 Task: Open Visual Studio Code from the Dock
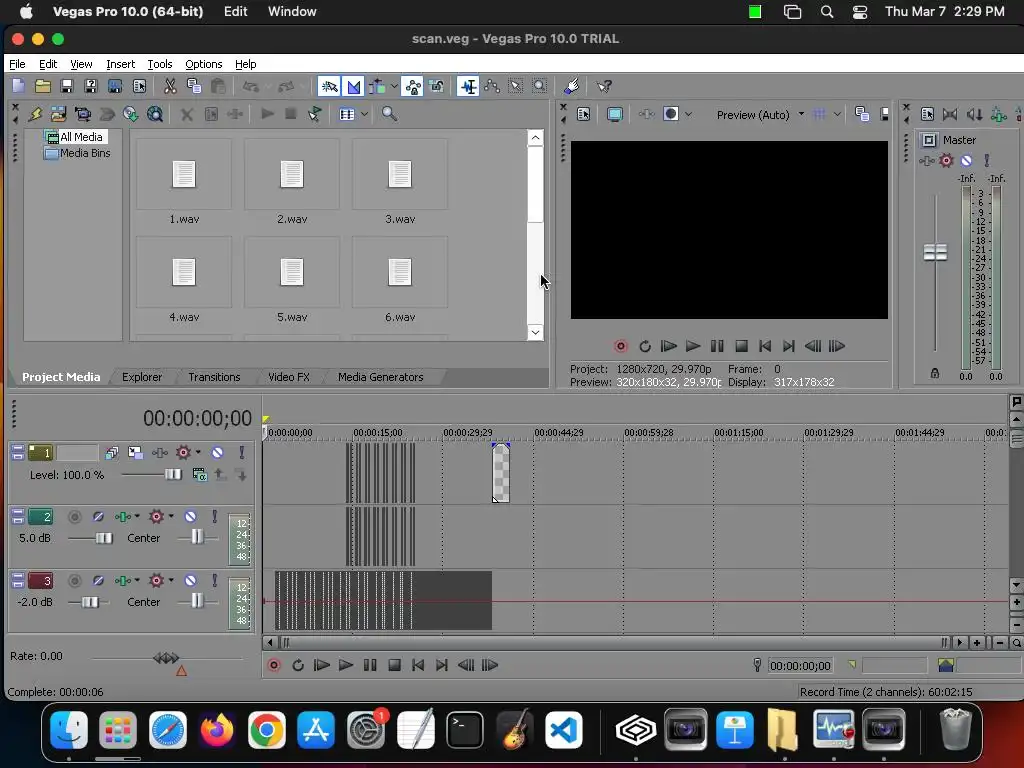564,729
